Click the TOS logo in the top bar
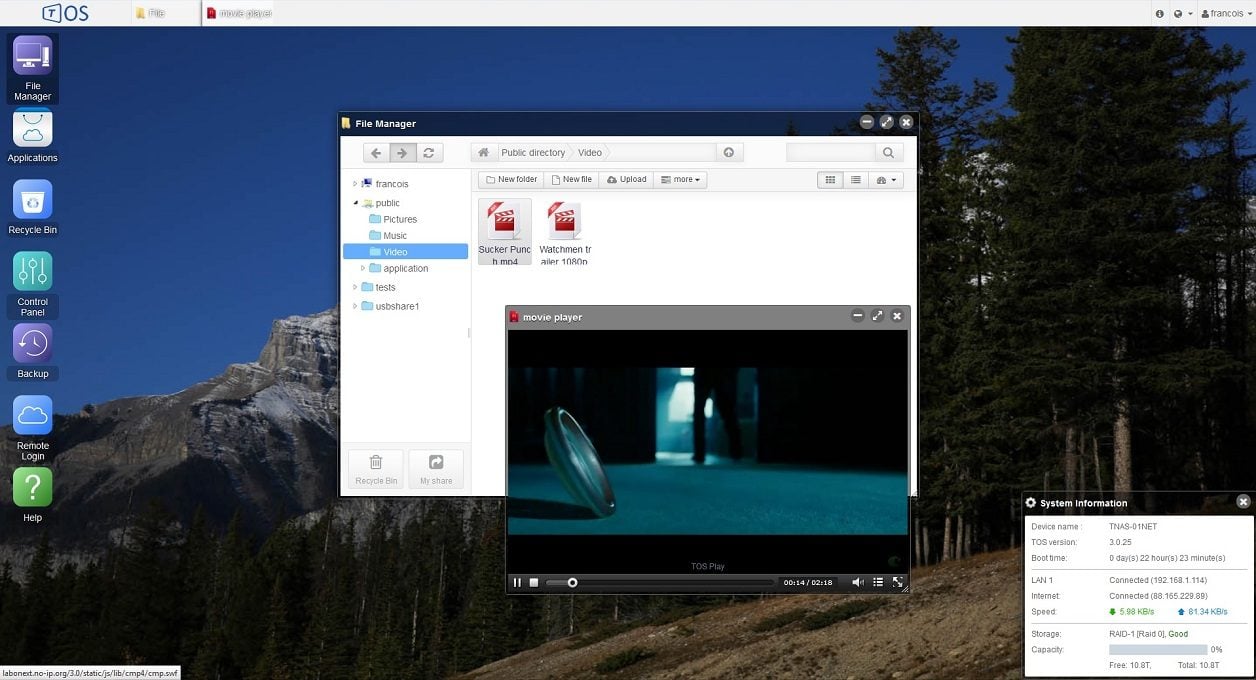 click(x=65, y=13)
